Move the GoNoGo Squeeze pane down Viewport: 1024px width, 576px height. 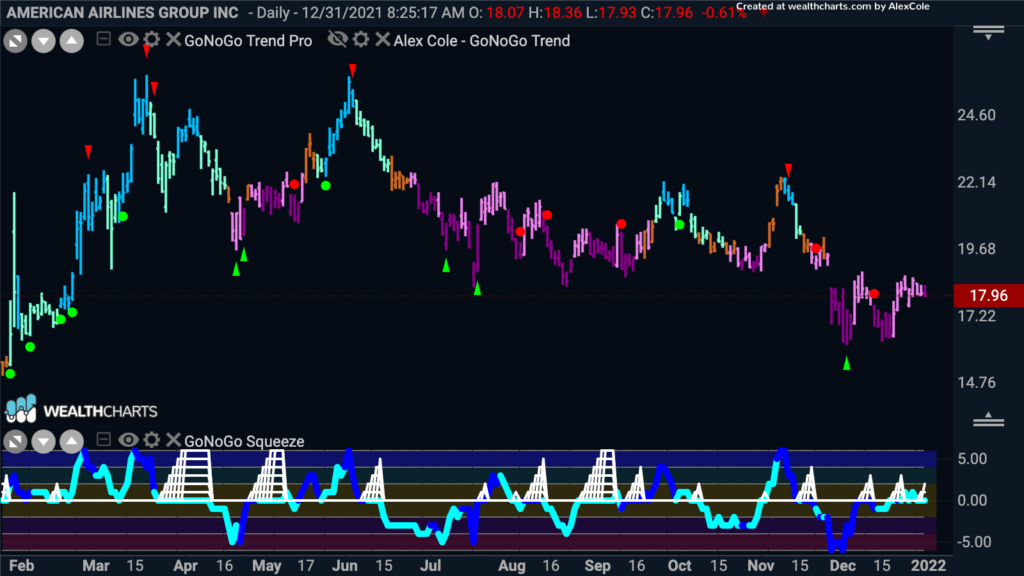pos(43,441)
